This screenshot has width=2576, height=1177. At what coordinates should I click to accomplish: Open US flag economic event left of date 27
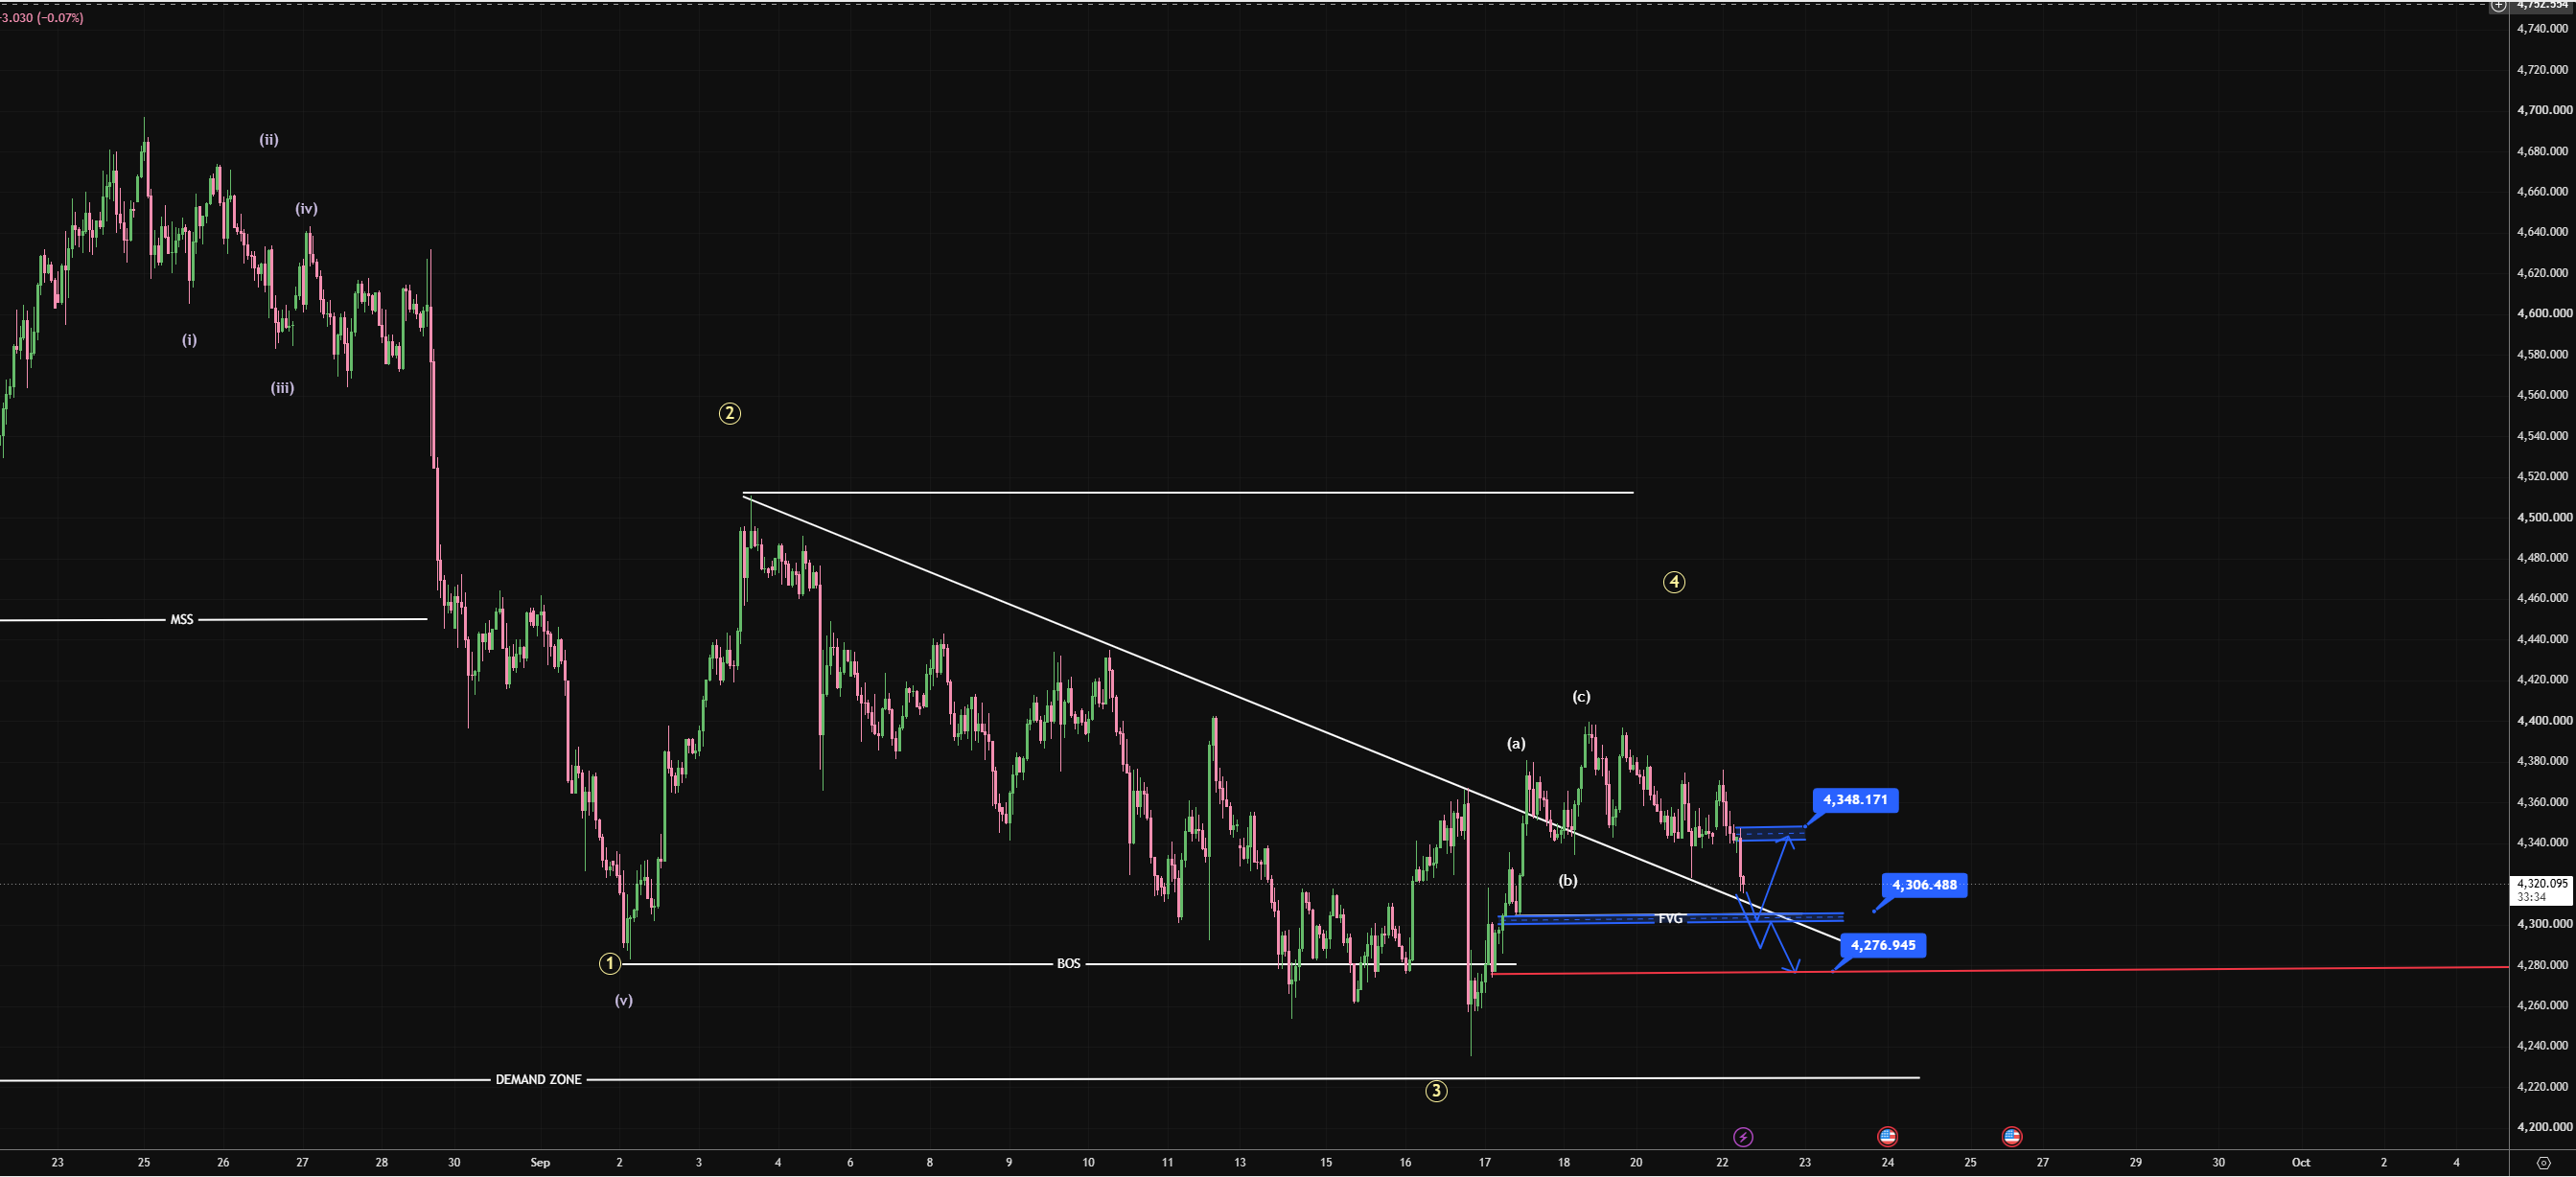pos(2012,1136)
